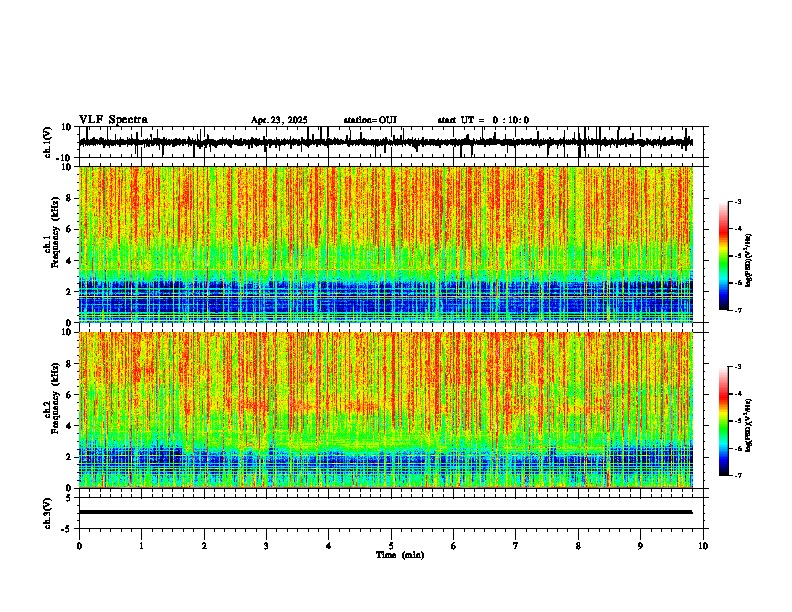Click the "VLF Spectra" title text
This screenshot has width=792, height=612.
(x=113, y=120)
